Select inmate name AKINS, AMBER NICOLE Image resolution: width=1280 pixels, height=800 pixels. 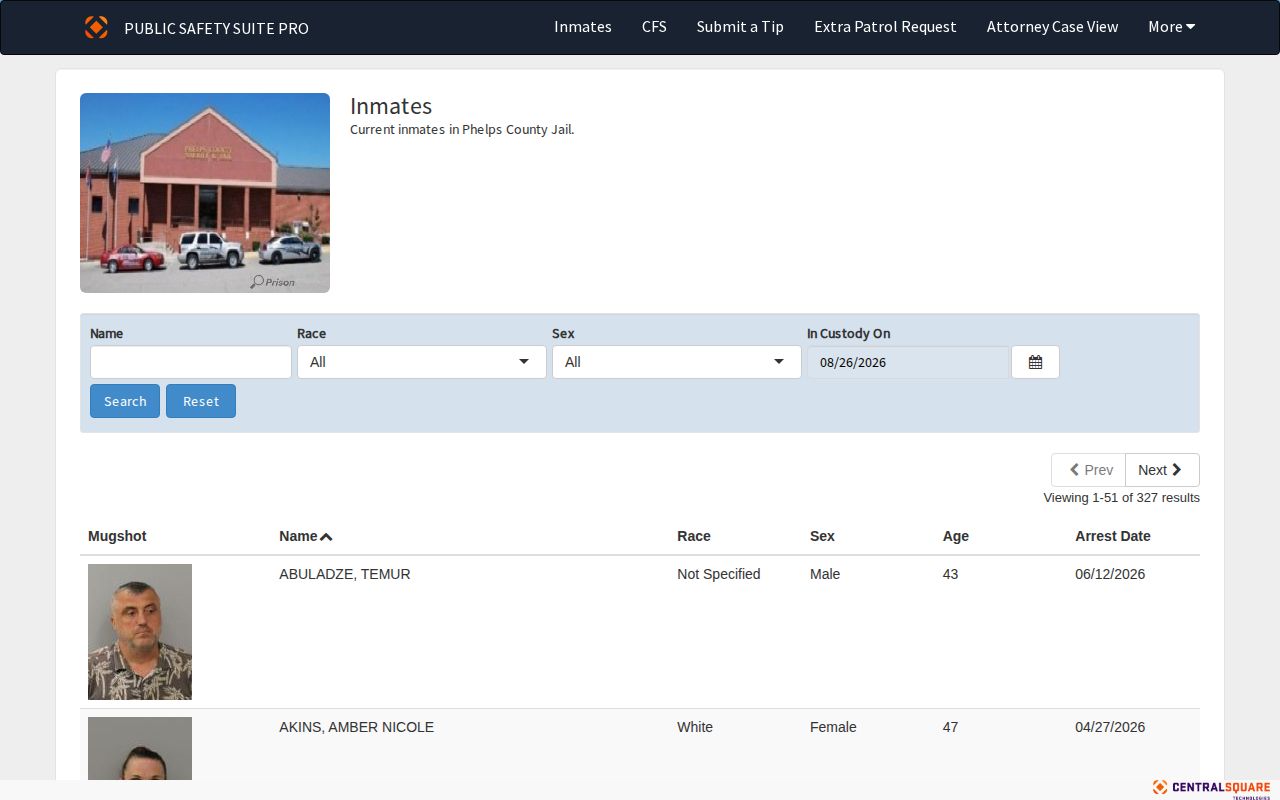(357, 727)
